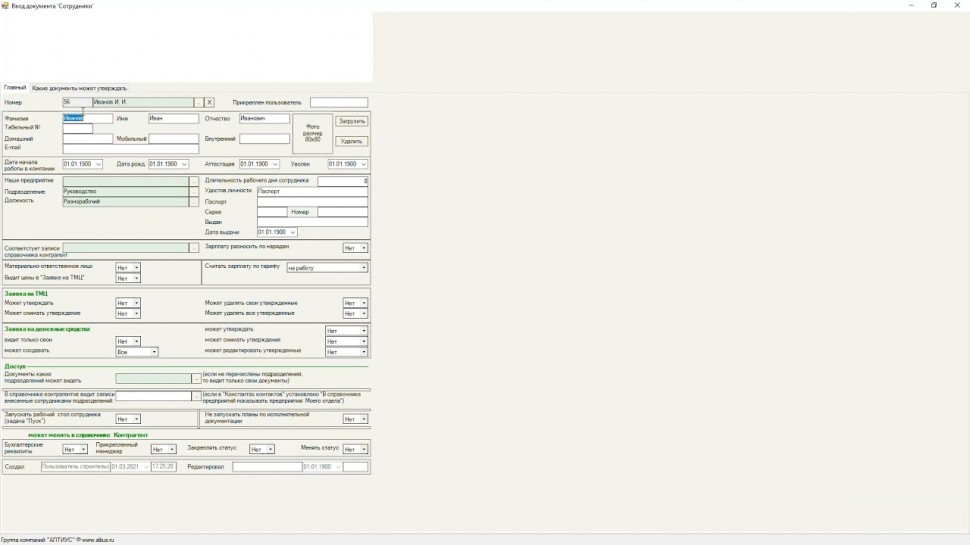Click the browse button for Наше предприятие
Screen dimensions: 970x545
(x=194, y=181)
